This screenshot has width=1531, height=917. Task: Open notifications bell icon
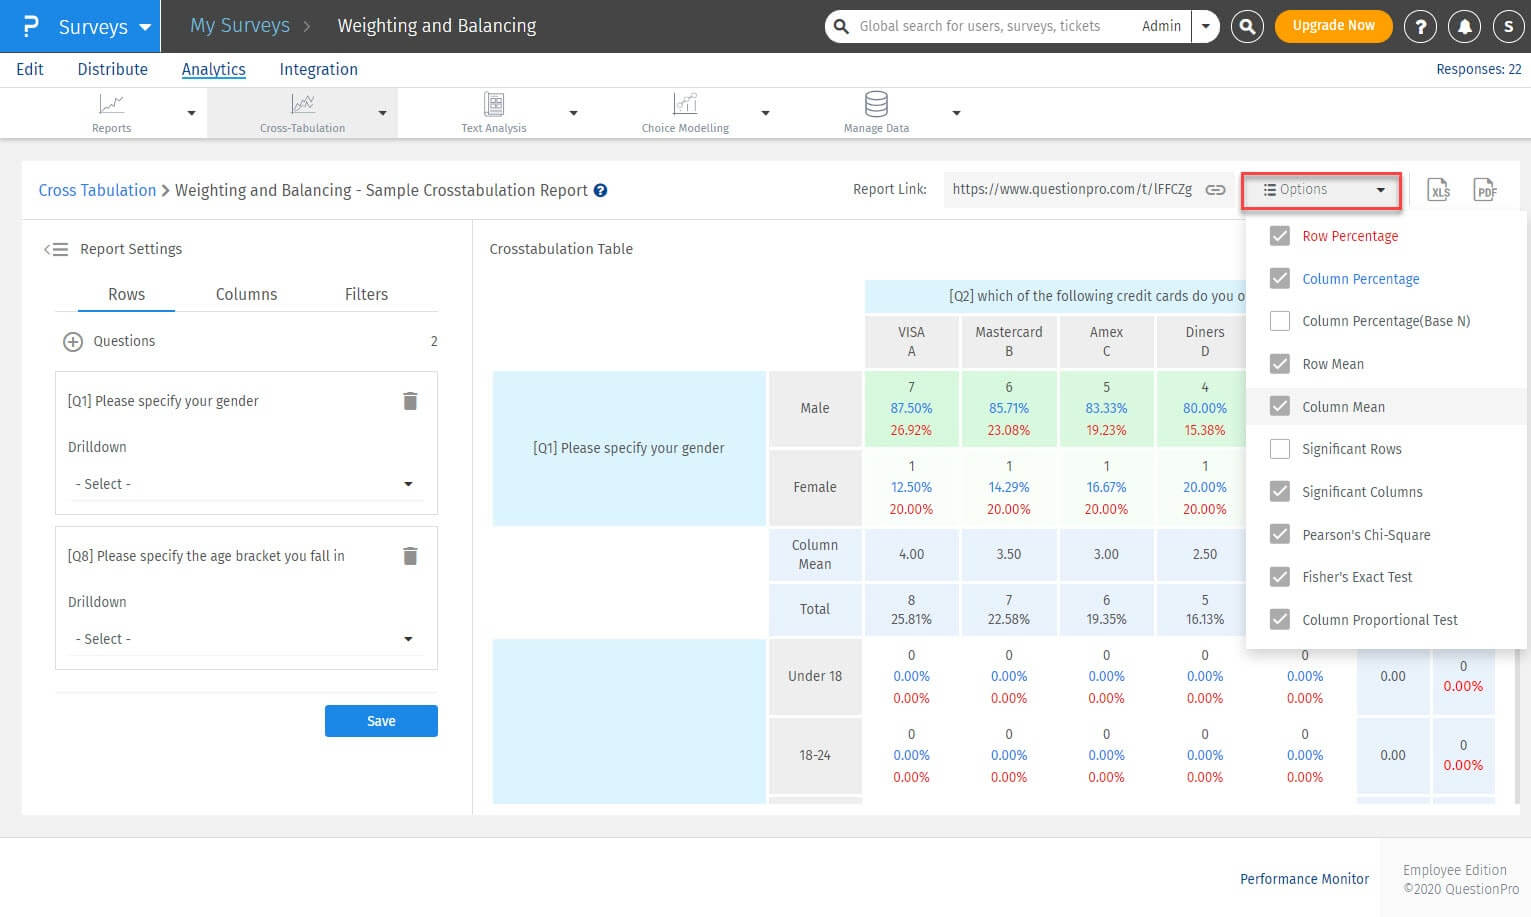[1464, 27]
